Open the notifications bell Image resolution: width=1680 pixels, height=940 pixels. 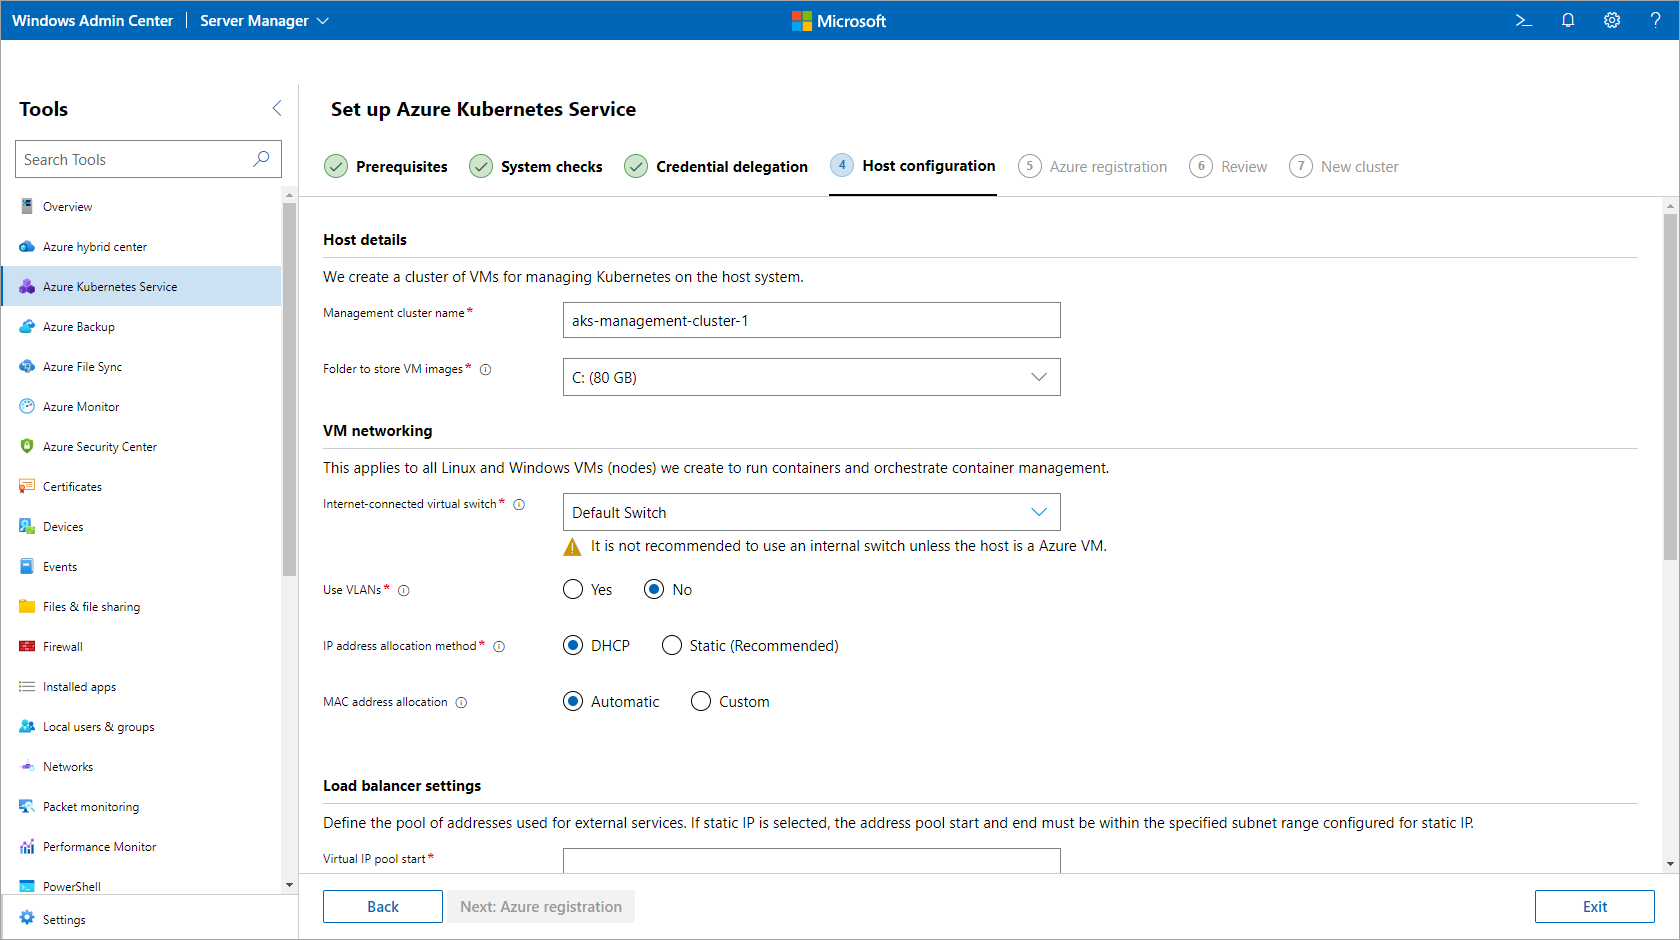[1568, 20]
